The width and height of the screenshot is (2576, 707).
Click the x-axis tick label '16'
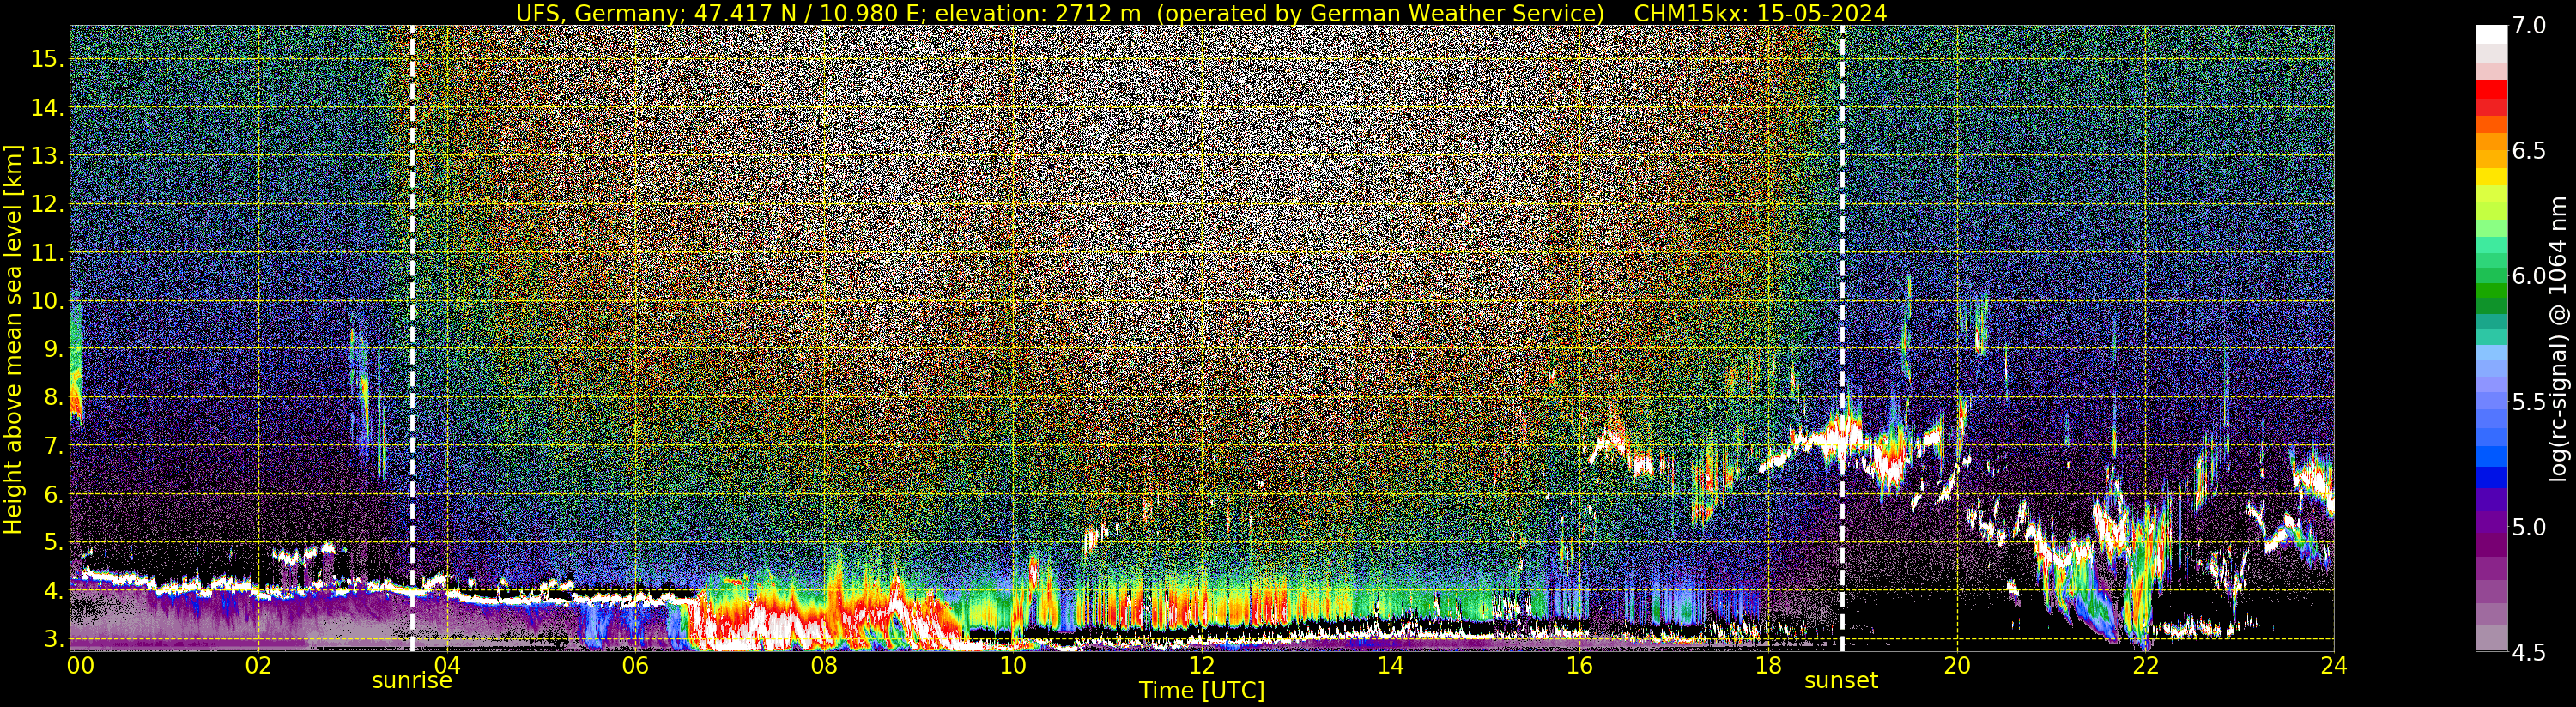pyautogui.click(x=1579, y=666)
